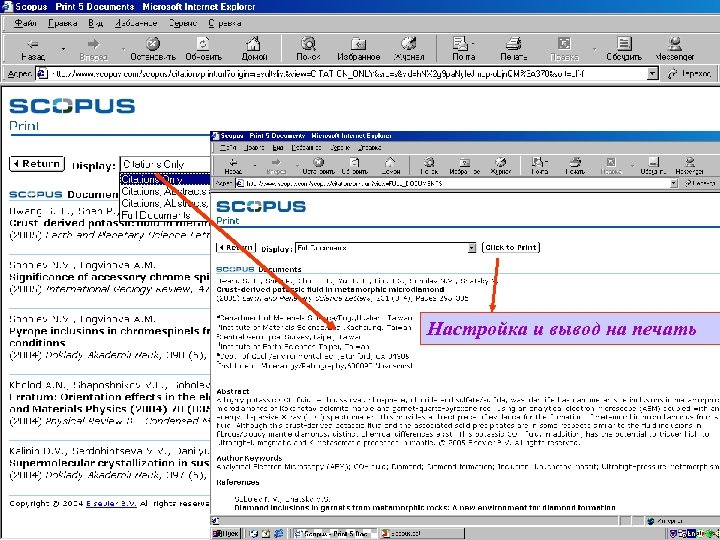Open Mail options arrow in main toolbar

coord(473,44)
